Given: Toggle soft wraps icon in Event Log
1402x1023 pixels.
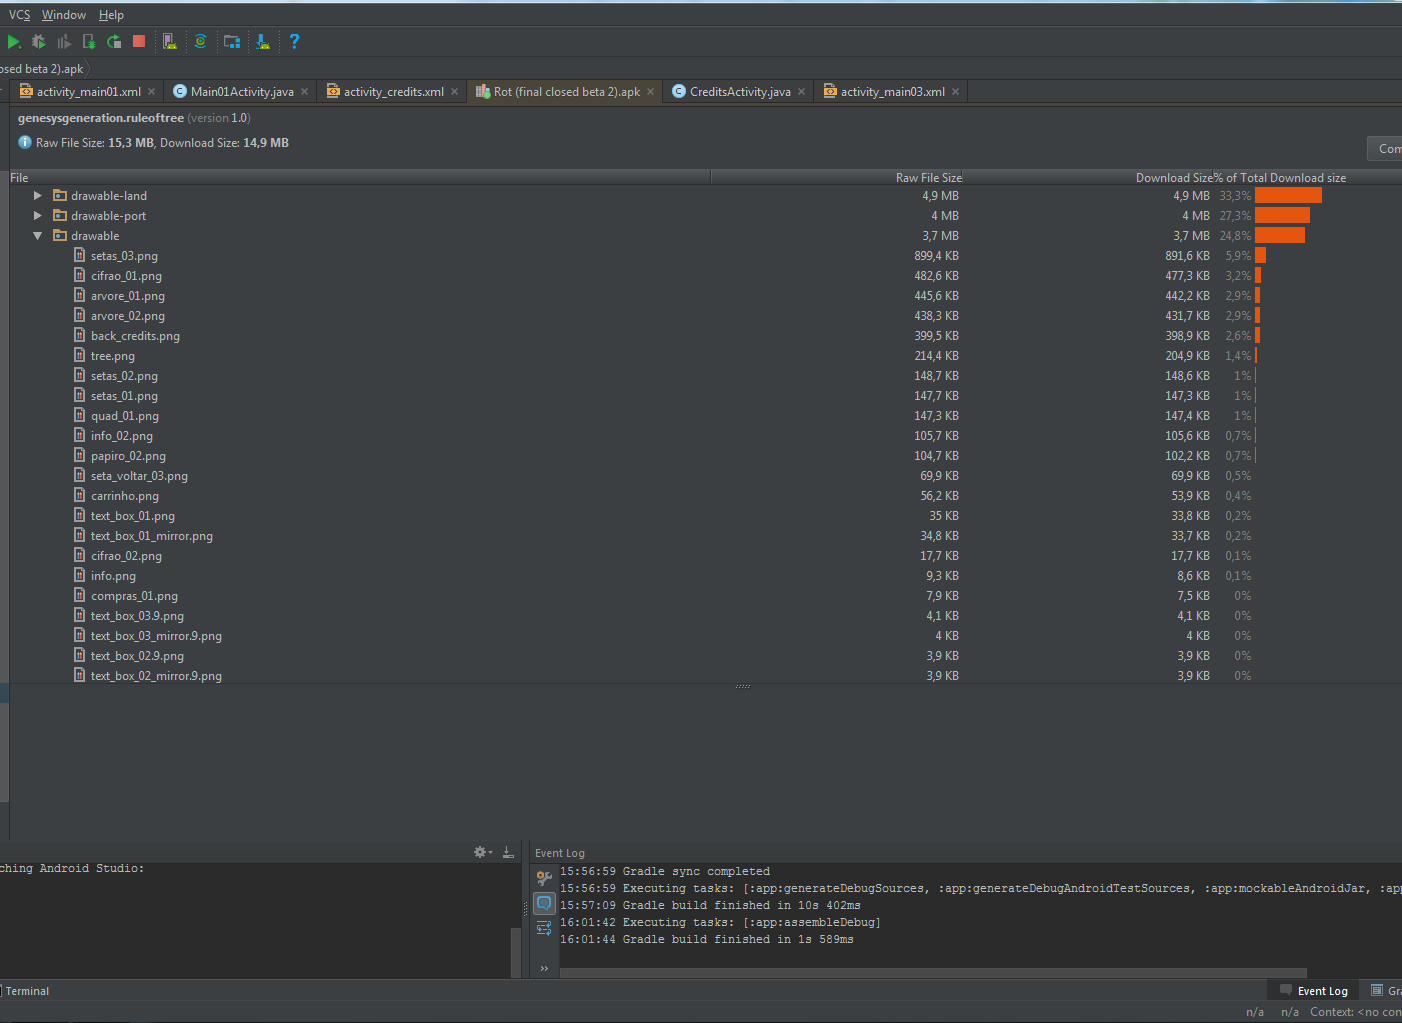Looking at the screenshot, I should (x=544, y=928).
